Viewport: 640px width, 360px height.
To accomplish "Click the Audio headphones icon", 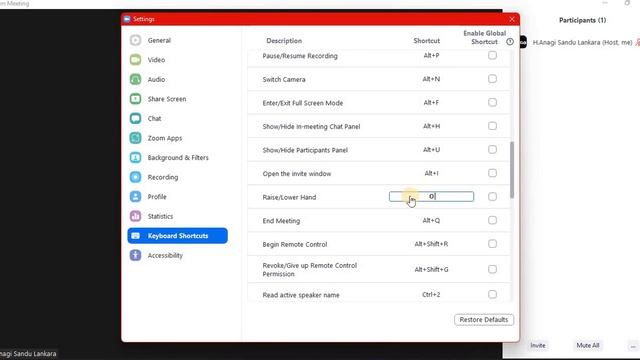I will tap(136, 79).
